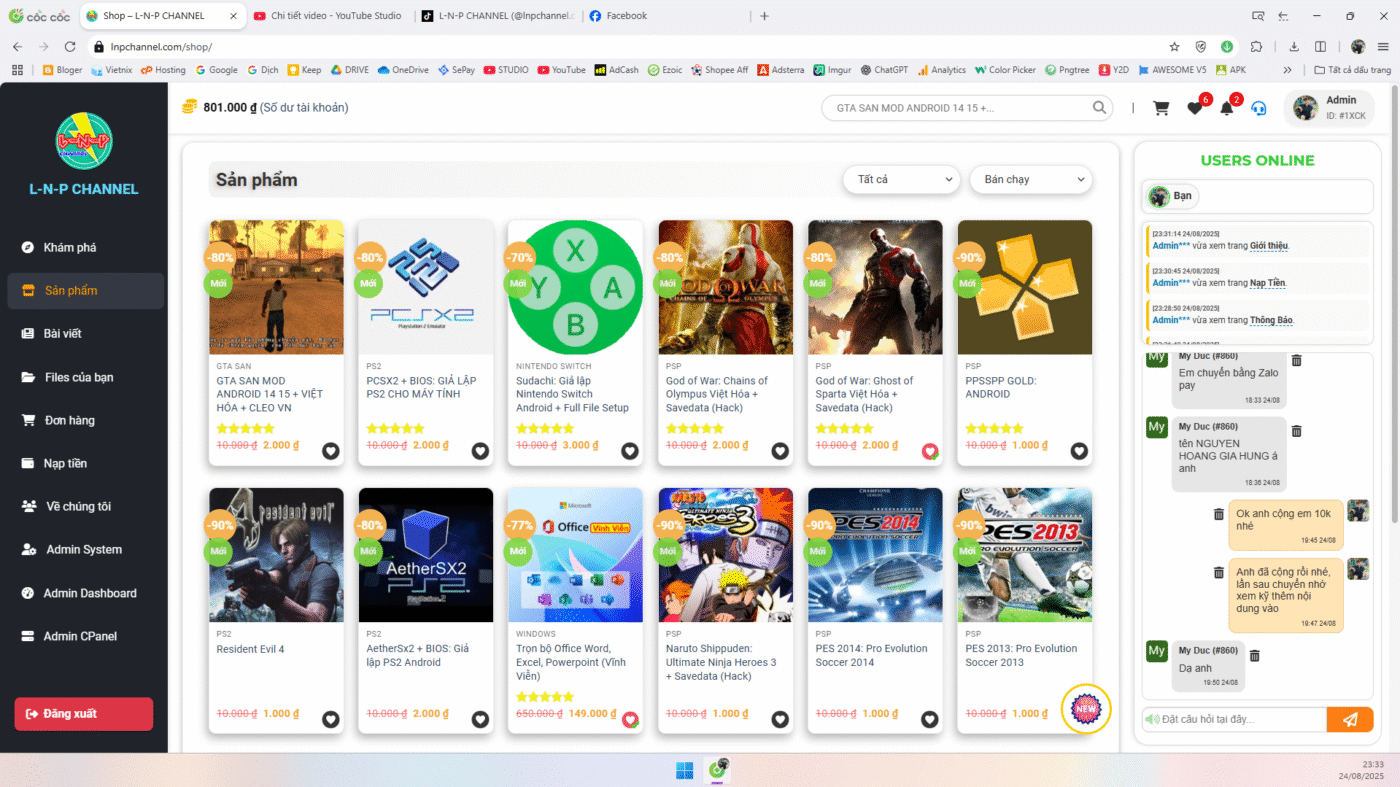Click the headset support icon

coord(1259,108)
